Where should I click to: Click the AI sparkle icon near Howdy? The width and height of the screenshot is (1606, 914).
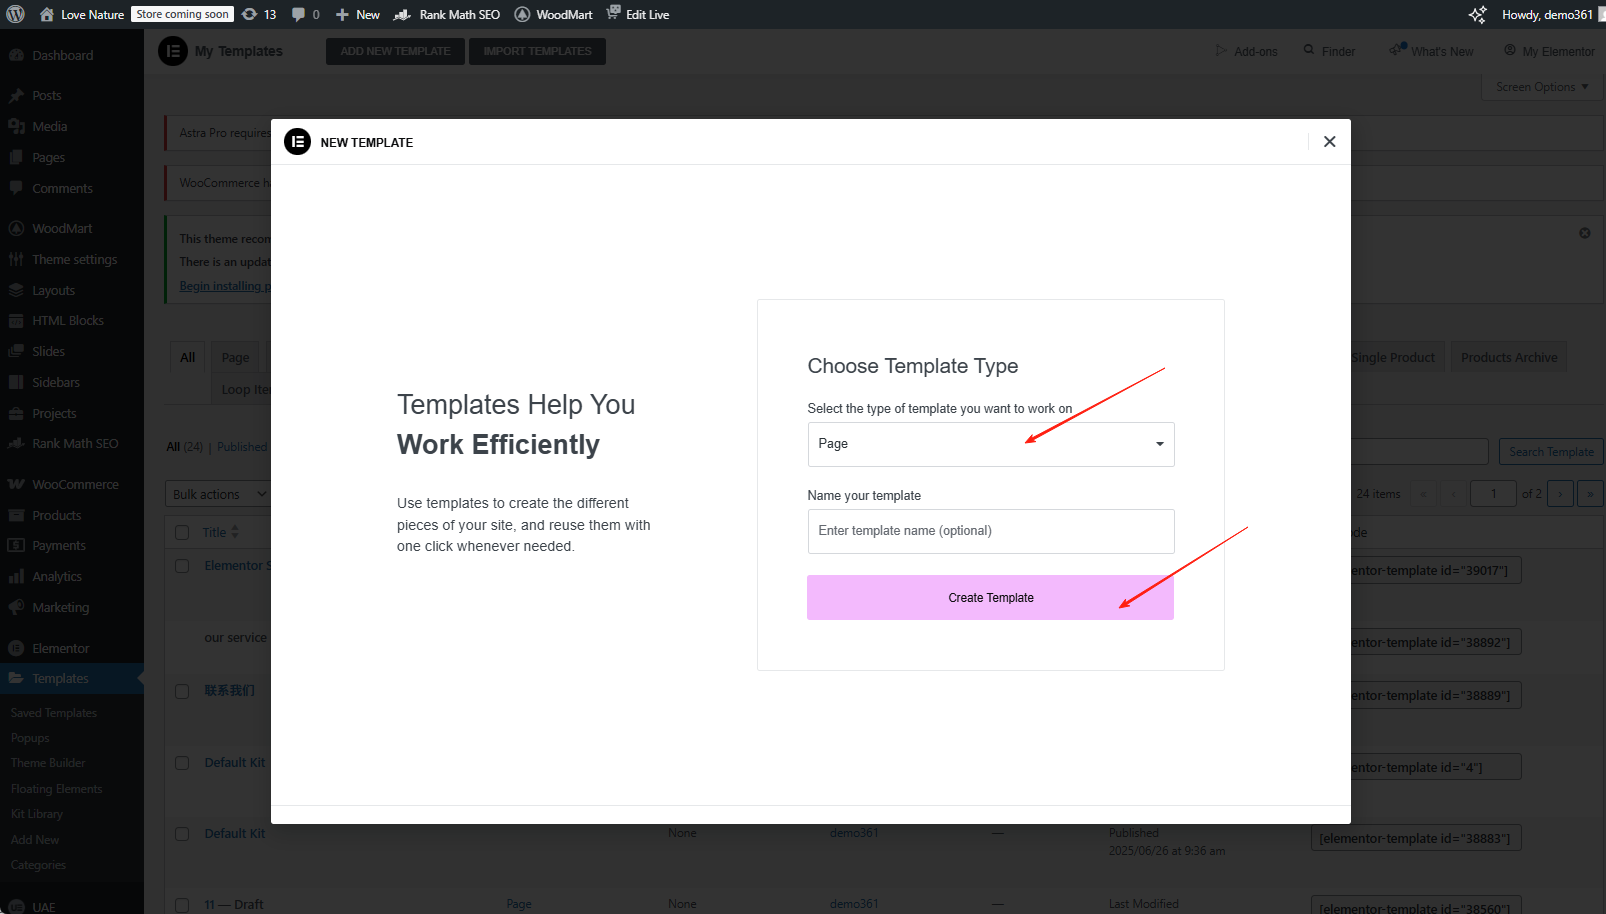click(1477, 14)
